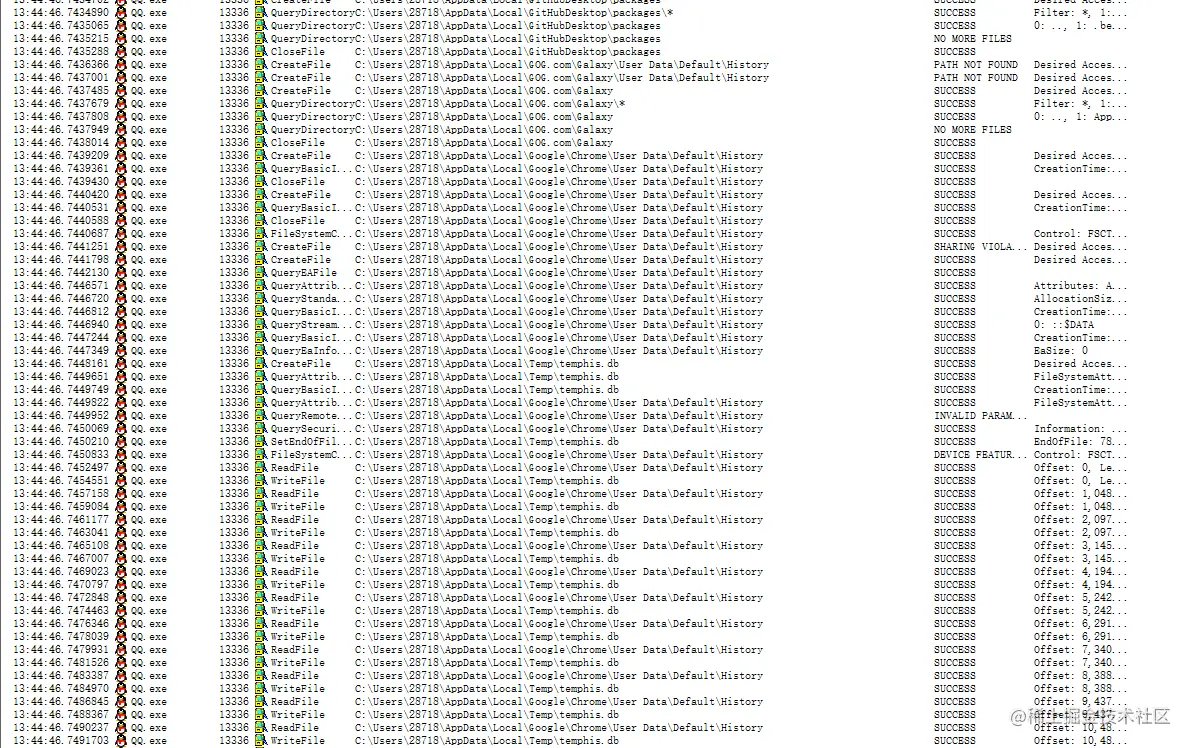Click the file operation icon at 13:44:46.7441251
The height and width of the screenshot is (748, 1192).
click(261, 247)
